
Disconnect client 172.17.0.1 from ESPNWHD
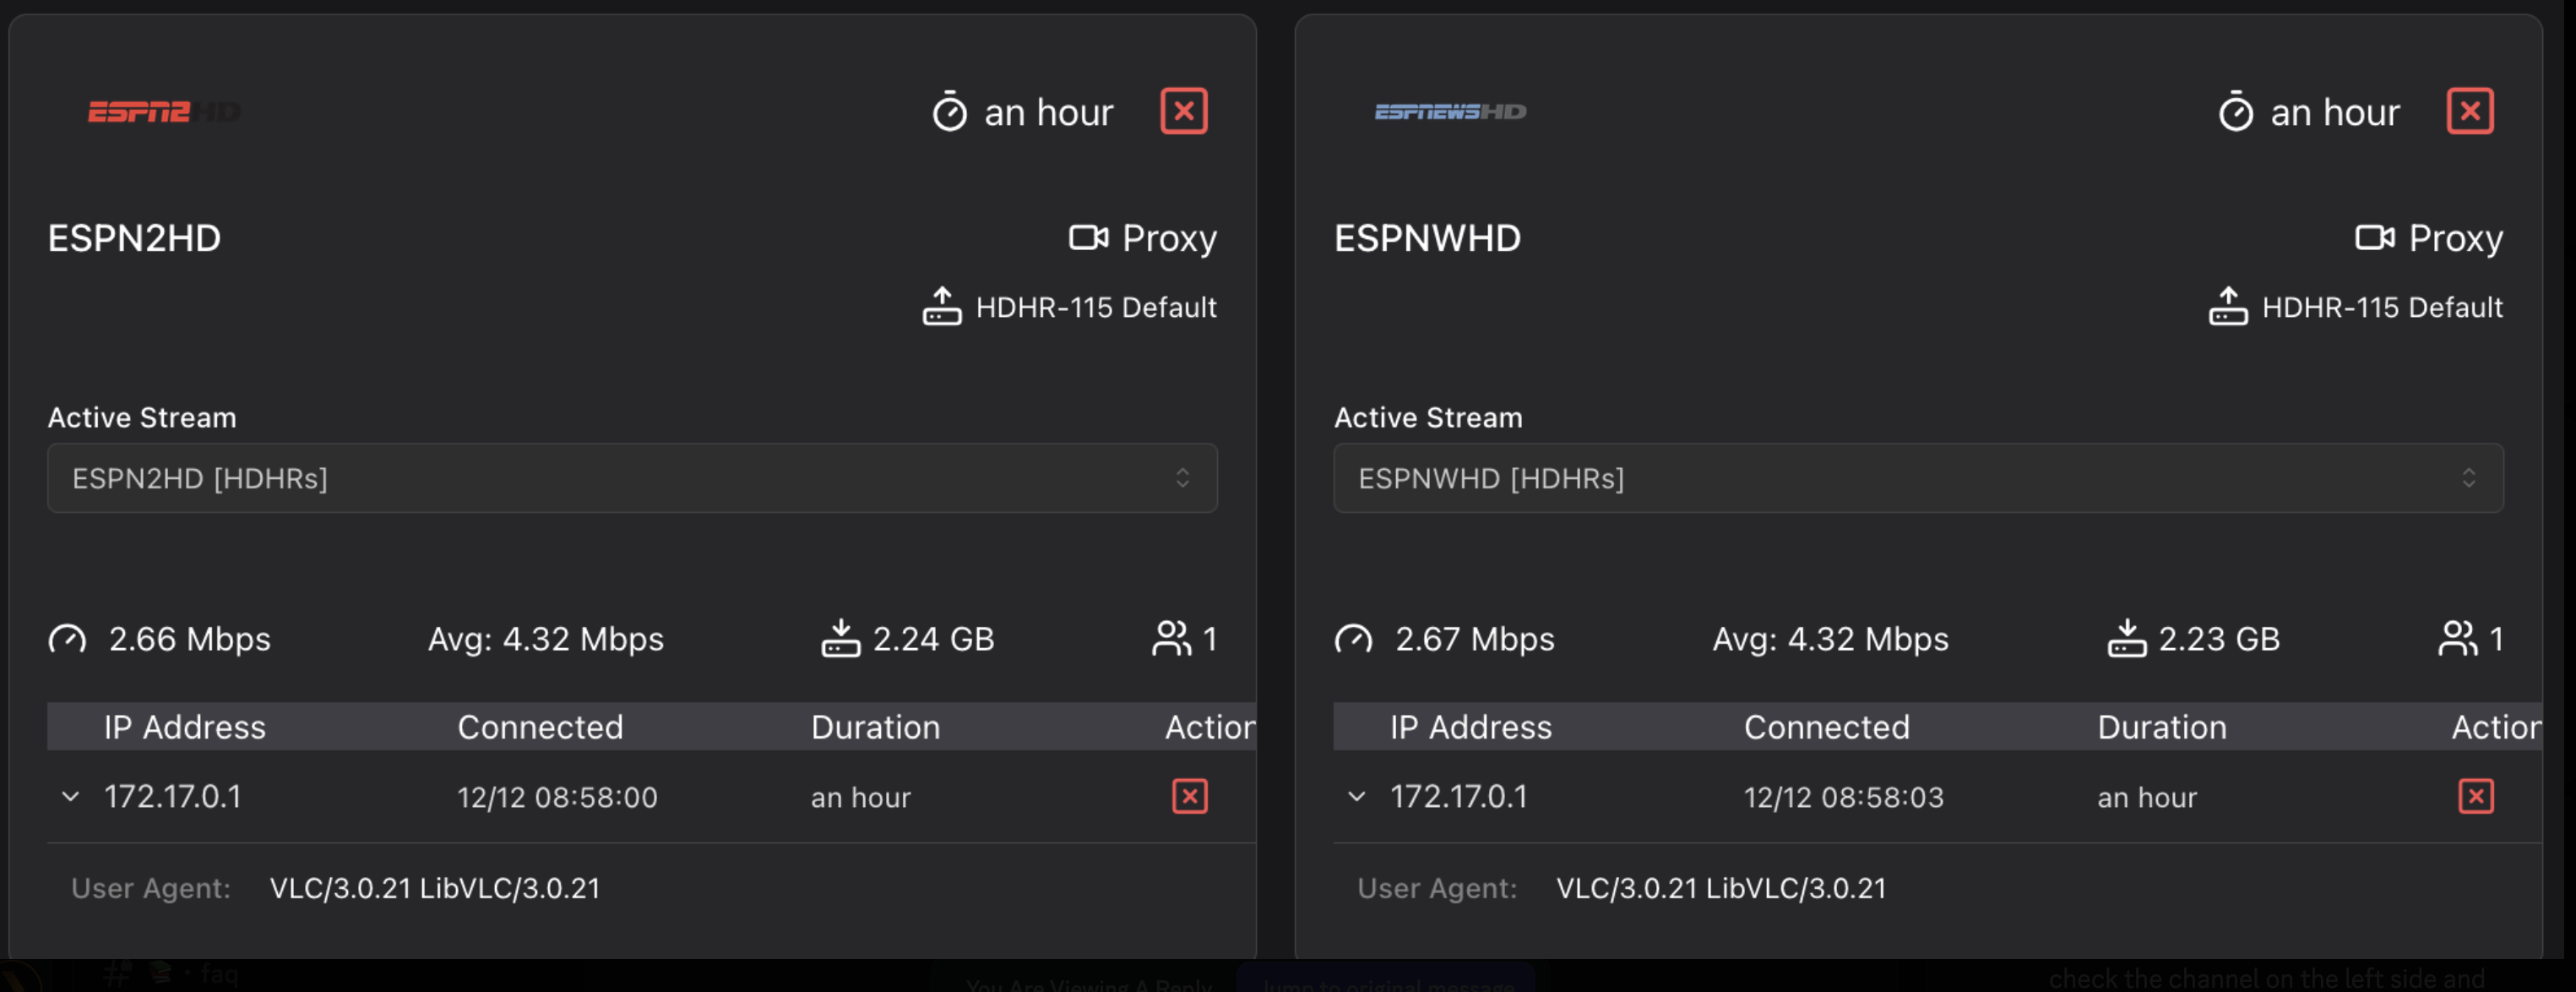(2475, 796)
